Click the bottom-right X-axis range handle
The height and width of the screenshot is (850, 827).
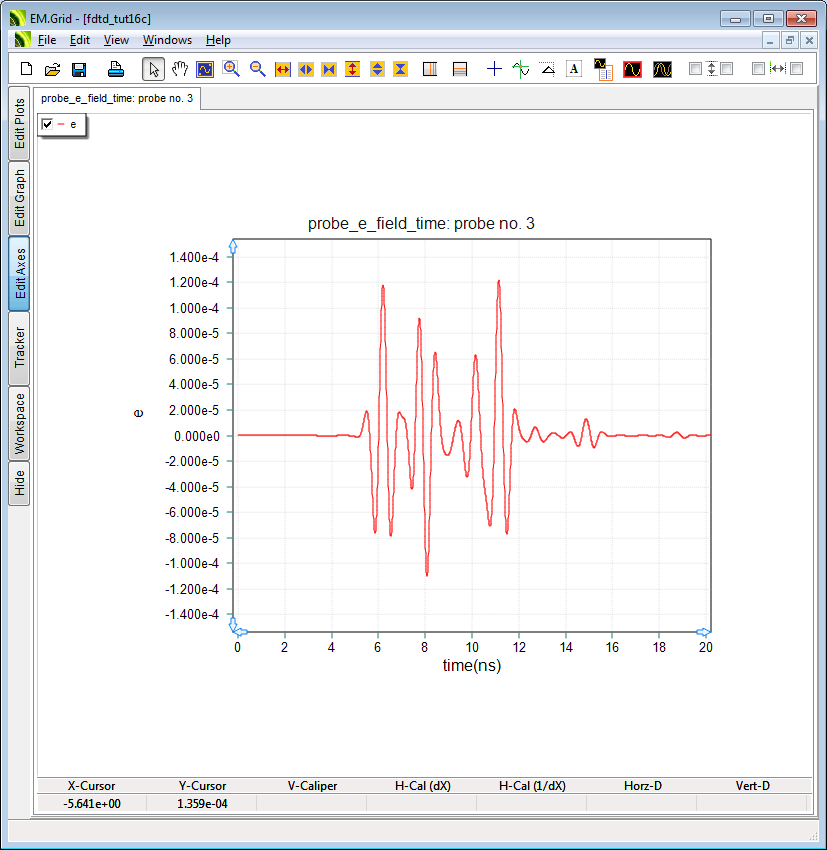[703, 632]
